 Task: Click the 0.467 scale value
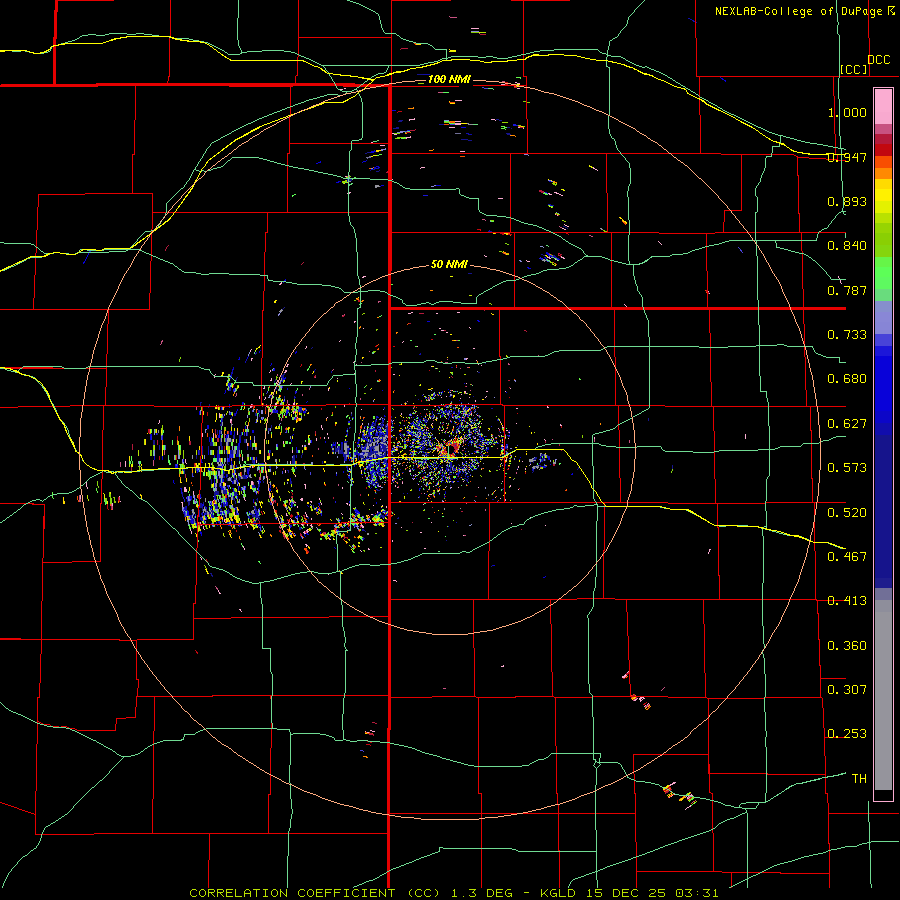(x=847, y=556)
